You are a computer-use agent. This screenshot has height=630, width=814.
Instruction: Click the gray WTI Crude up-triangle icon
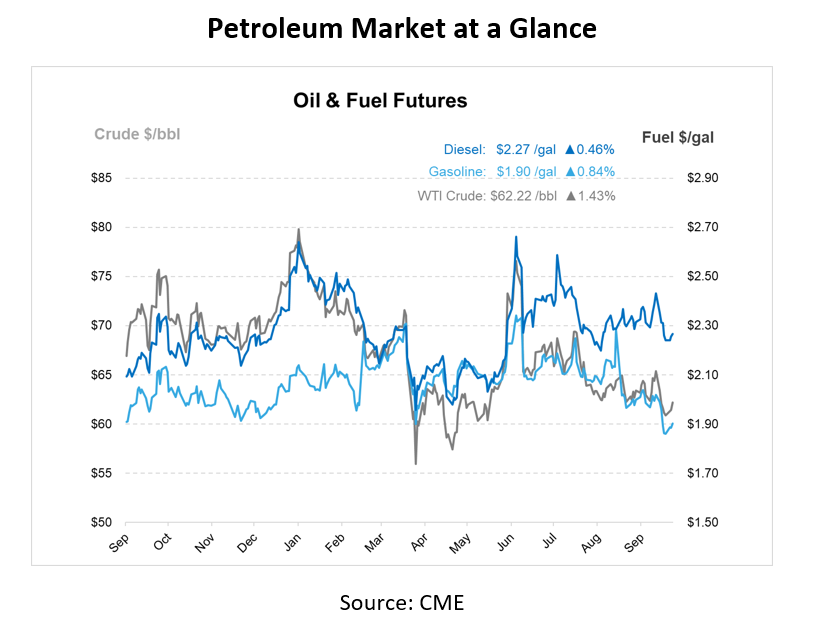click(571, 195)
